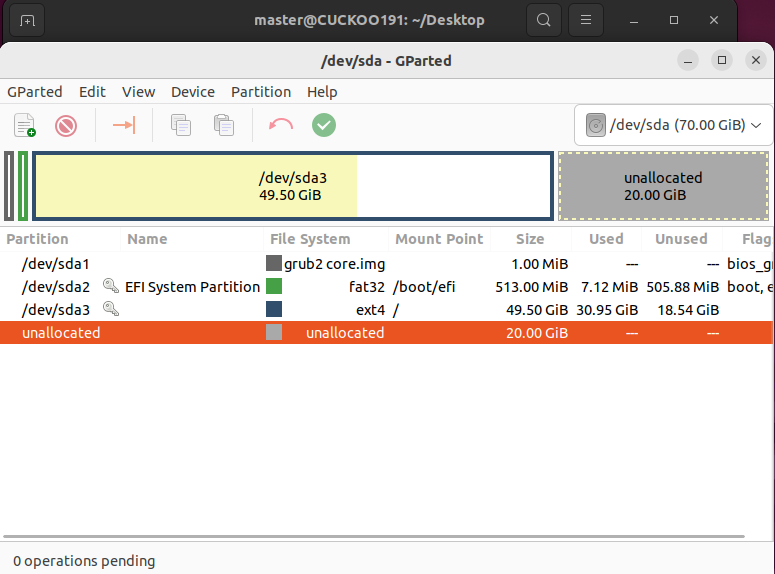Image resolution: width=775 pixels, height=574 pixels.
Task: Maximize the GParted window
Action: [722, 60]
